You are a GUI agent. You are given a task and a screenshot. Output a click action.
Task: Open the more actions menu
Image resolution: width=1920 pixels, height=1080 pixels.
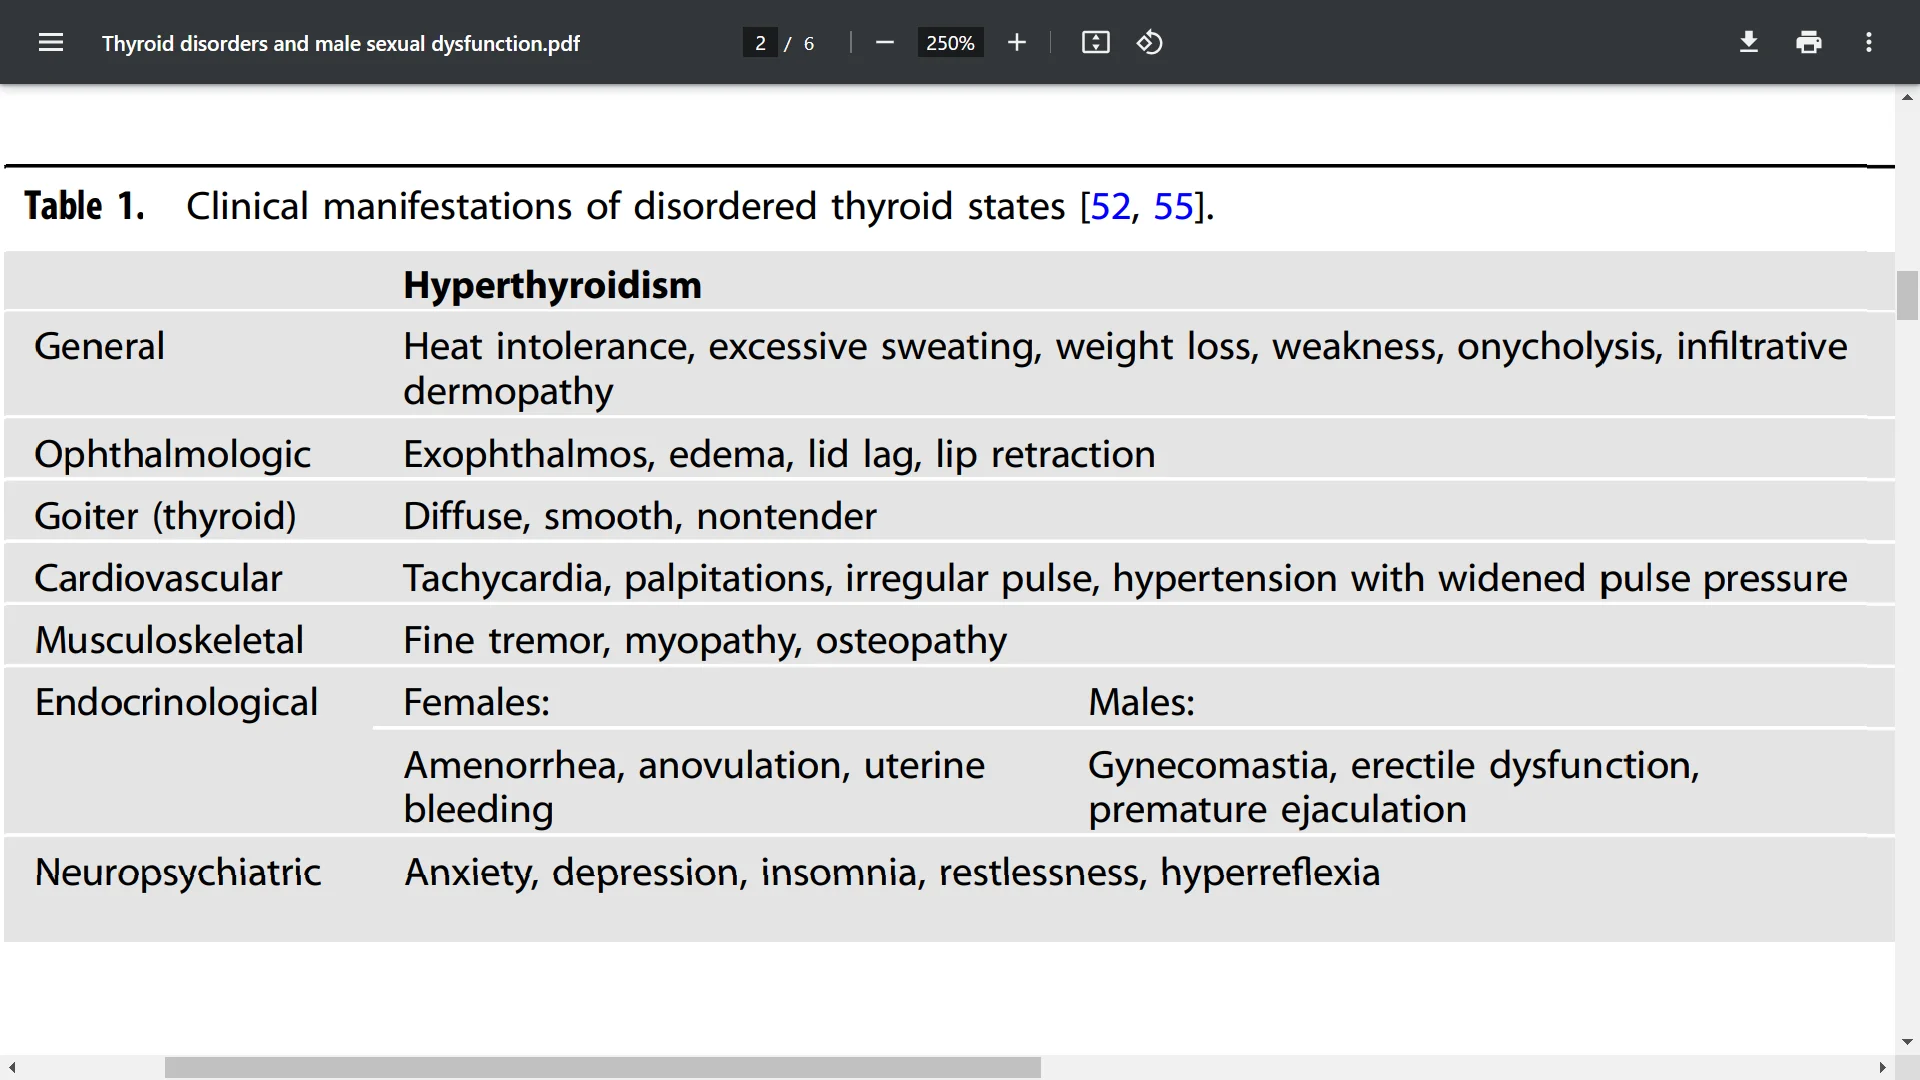coord(1868,42)
